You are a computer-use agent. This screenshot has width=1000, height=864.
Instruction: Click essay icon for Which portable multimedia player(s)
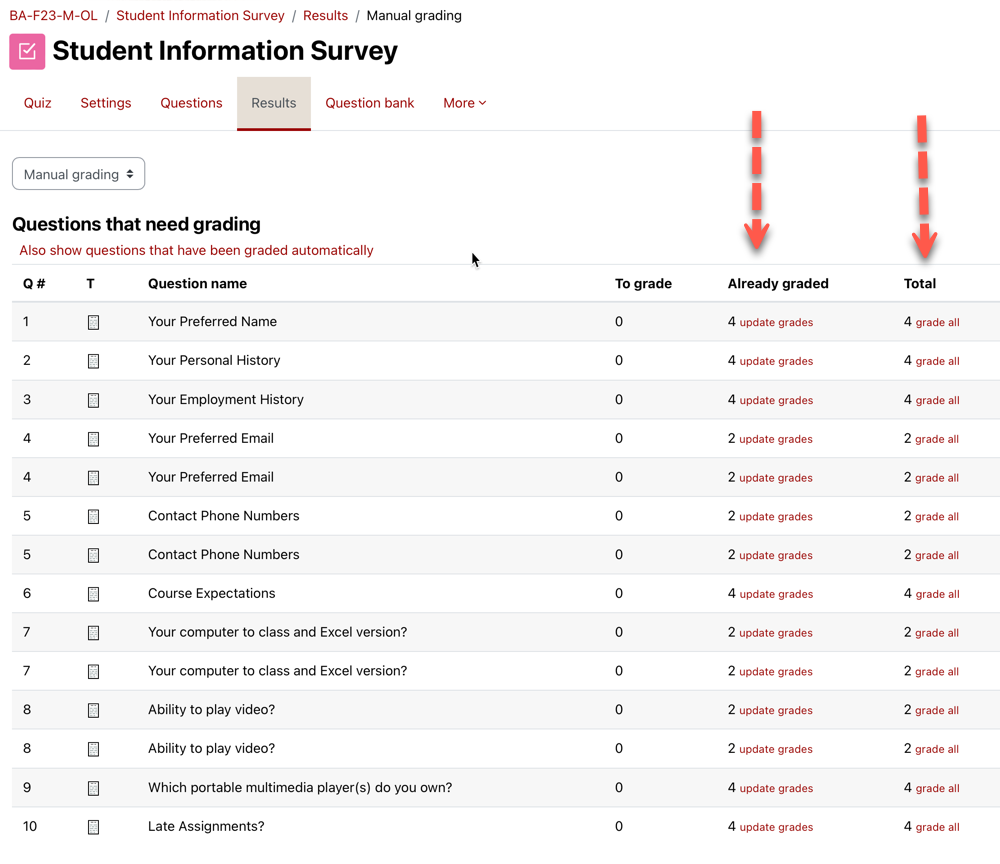pyautogui.click(x=93, y=788)
